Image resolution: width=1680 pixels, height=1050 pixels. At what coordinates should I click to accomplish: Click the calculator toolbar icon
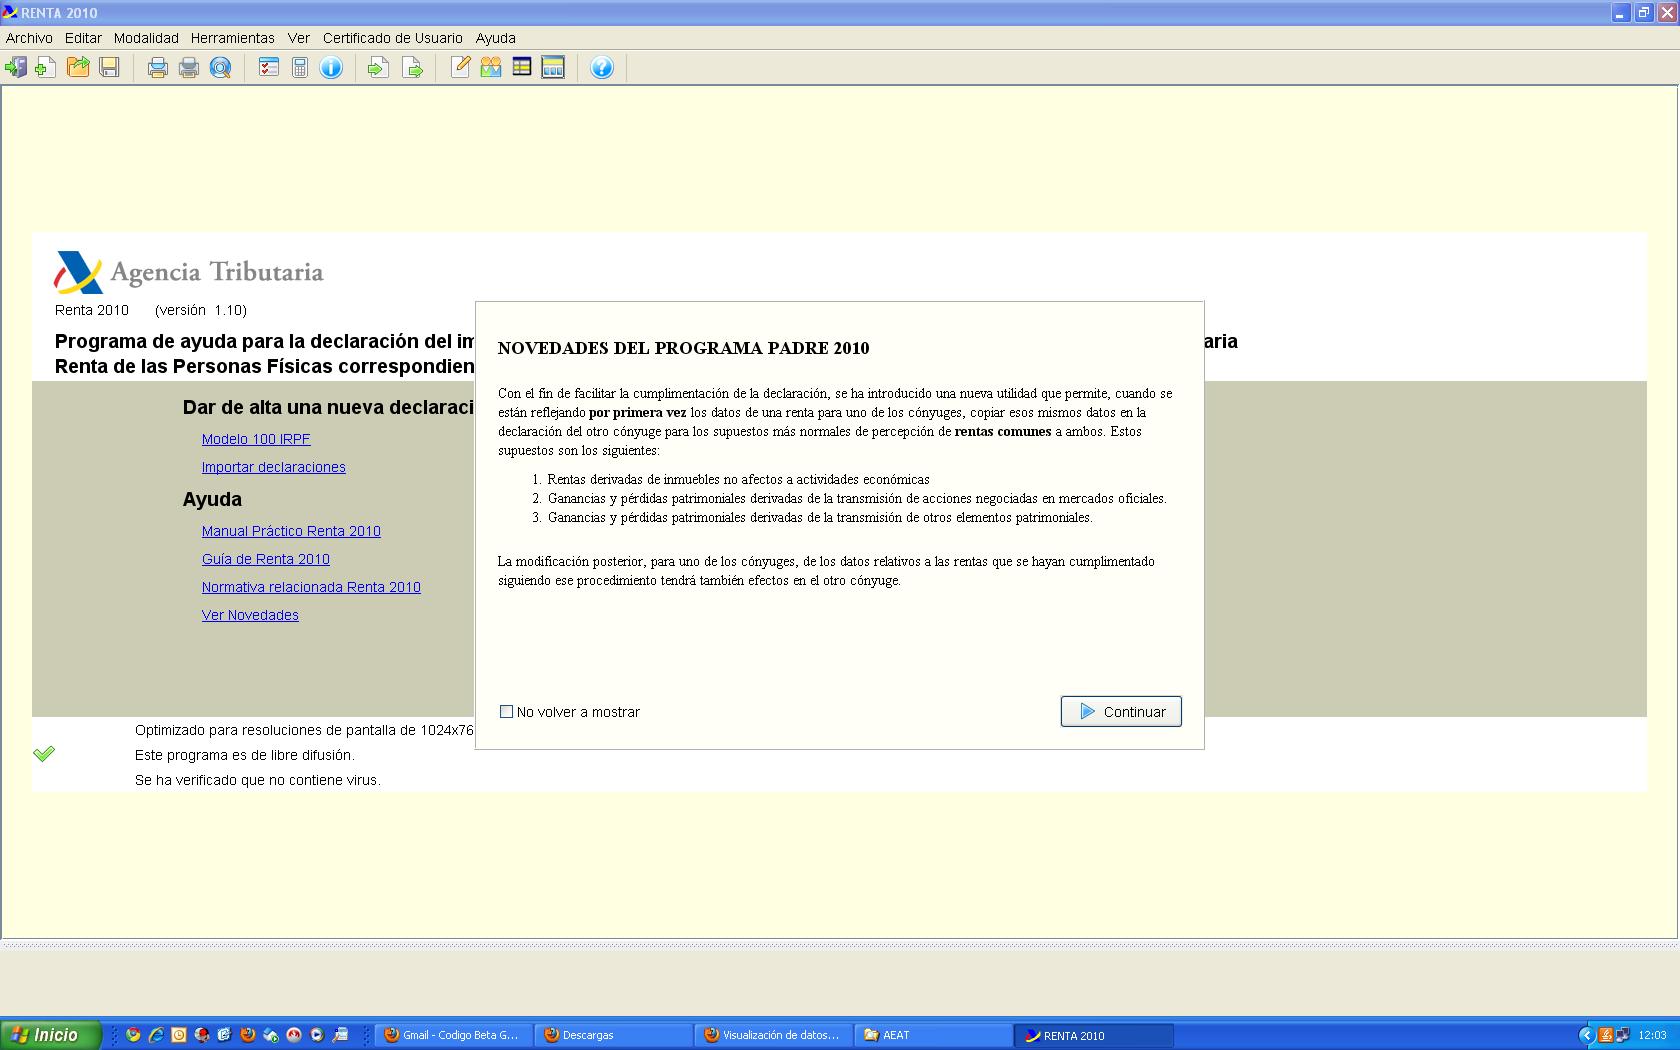point(300,68)
